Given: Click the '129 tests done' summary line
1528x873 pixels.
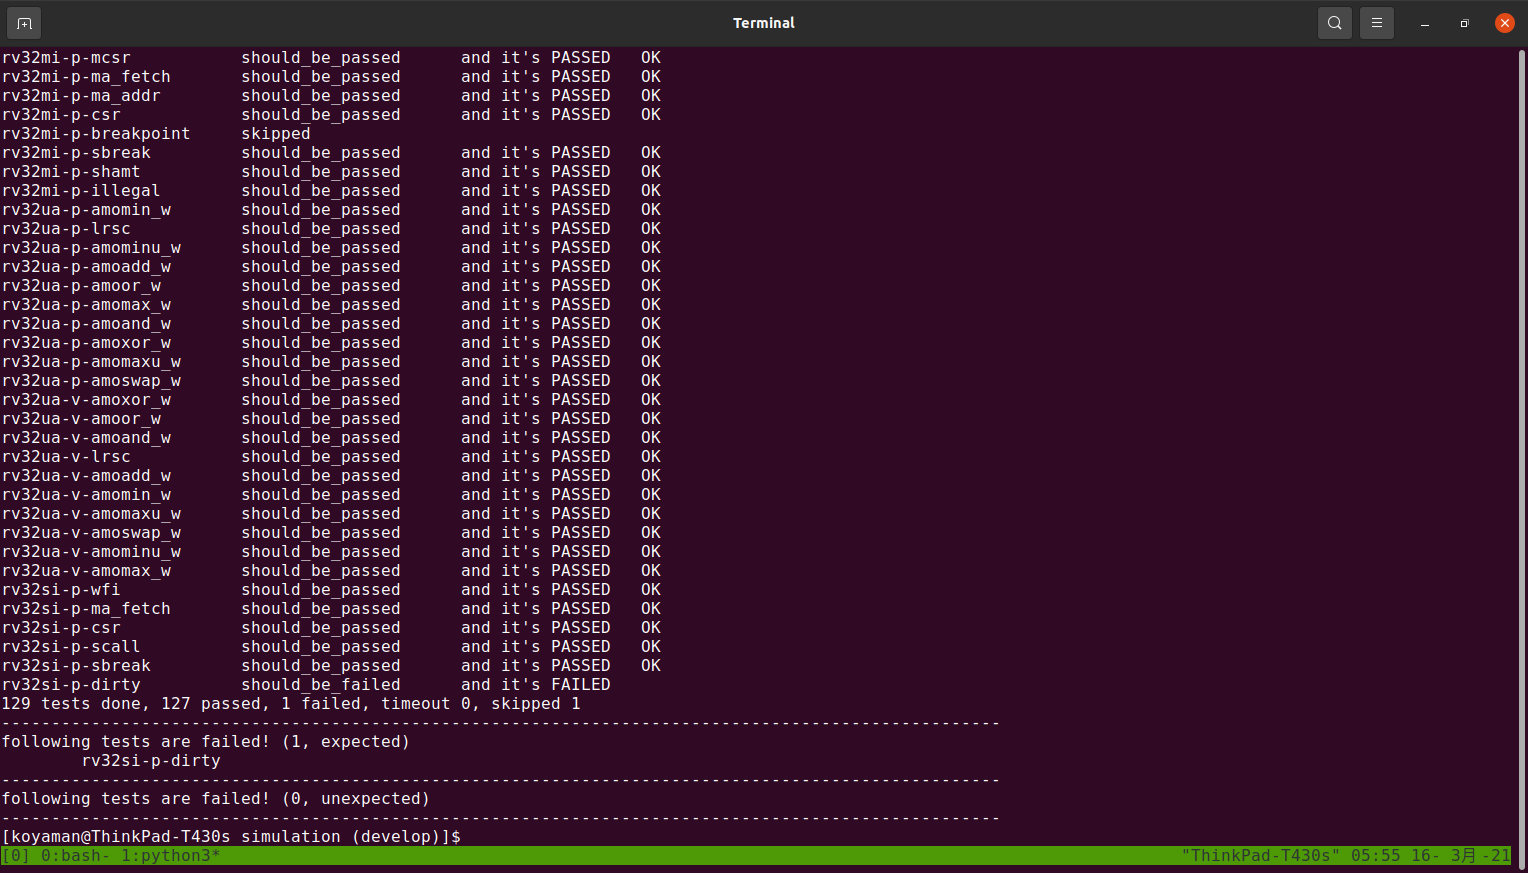Looking at the screenshot, I should click(x=290, y=704).
